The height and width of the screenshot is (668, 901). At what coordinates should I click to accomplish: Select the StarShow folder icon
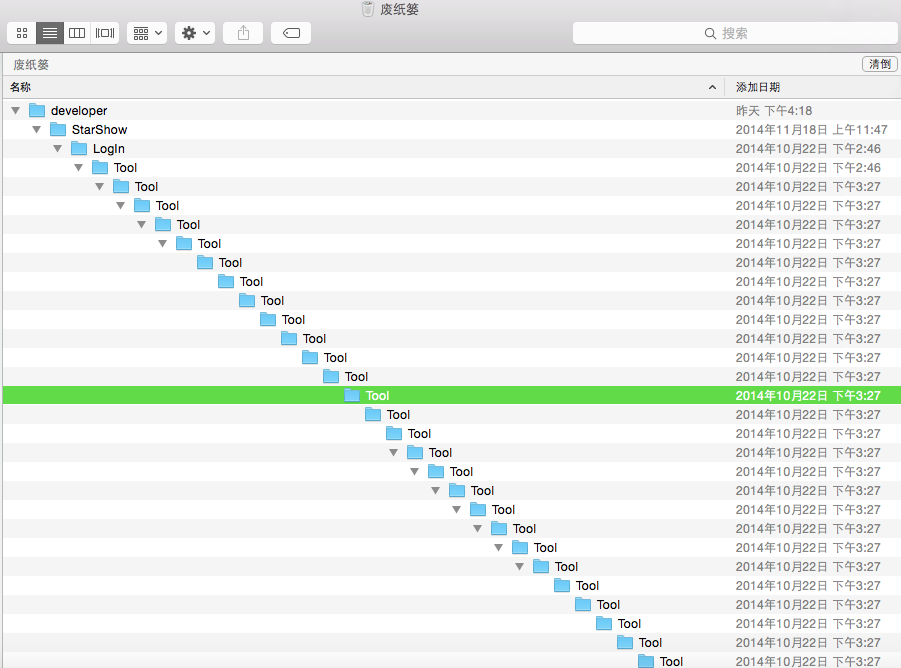pyautogui.click(x=58, y=129)
